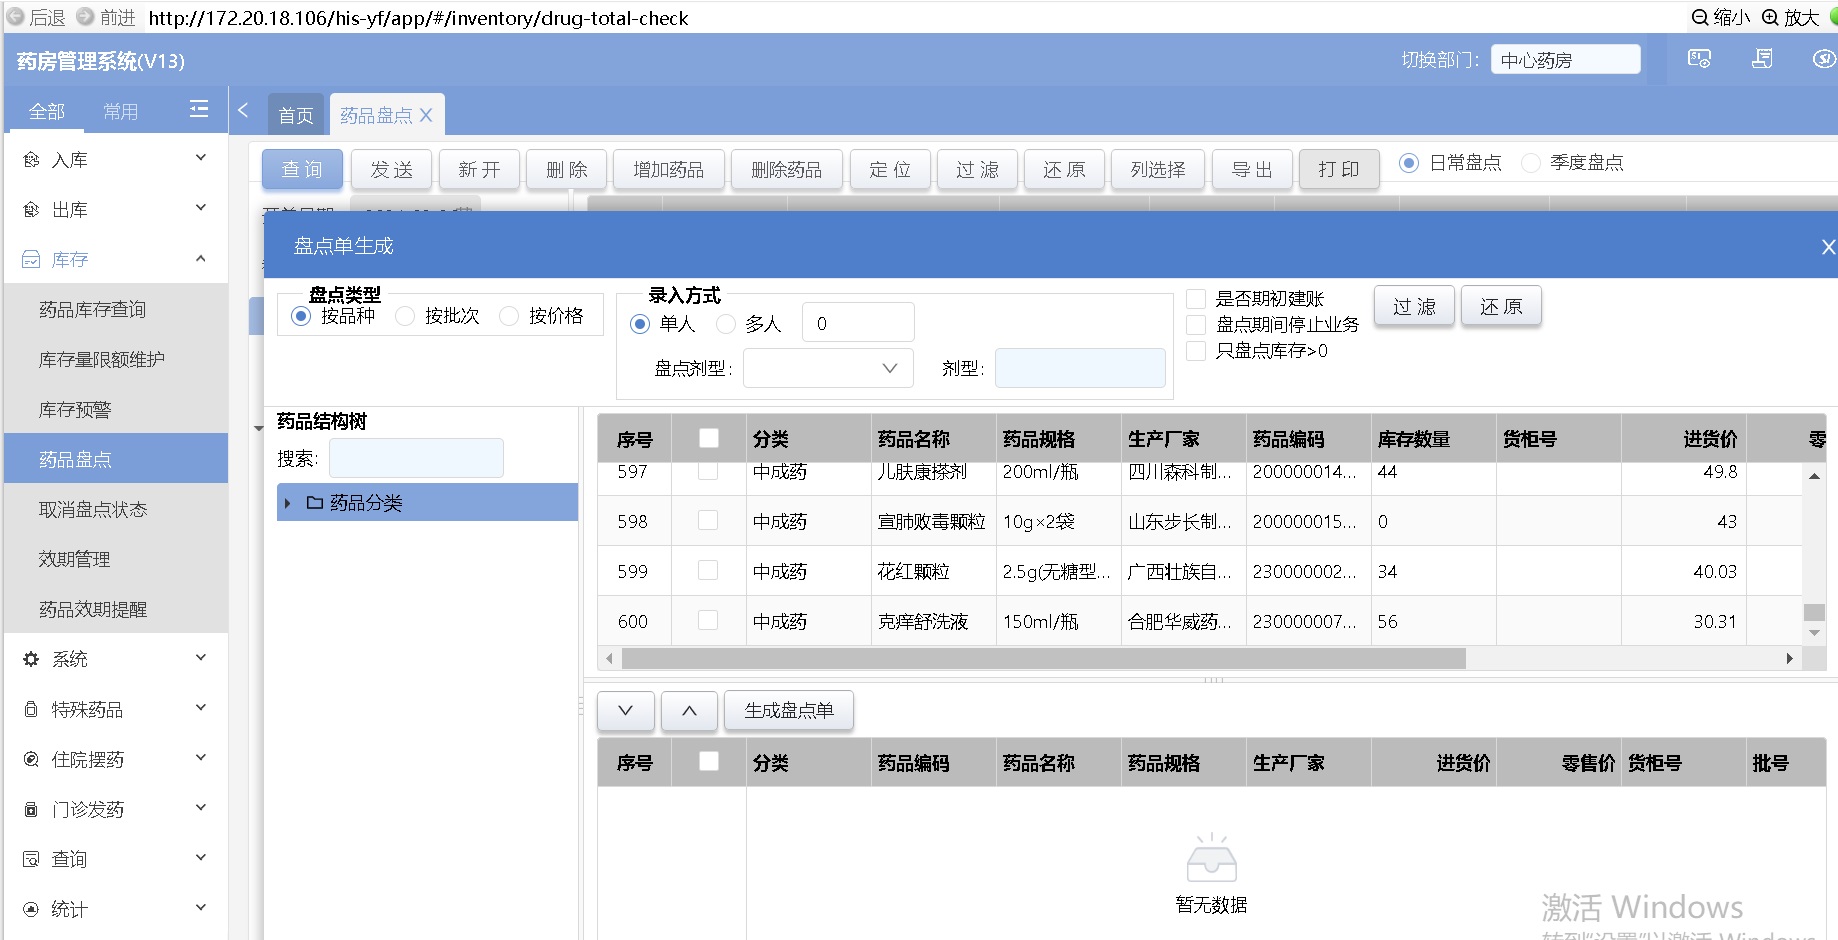Click the sidebar collapse hamburger icon
The image size is (1838, 940).
[x=199, y=109]
